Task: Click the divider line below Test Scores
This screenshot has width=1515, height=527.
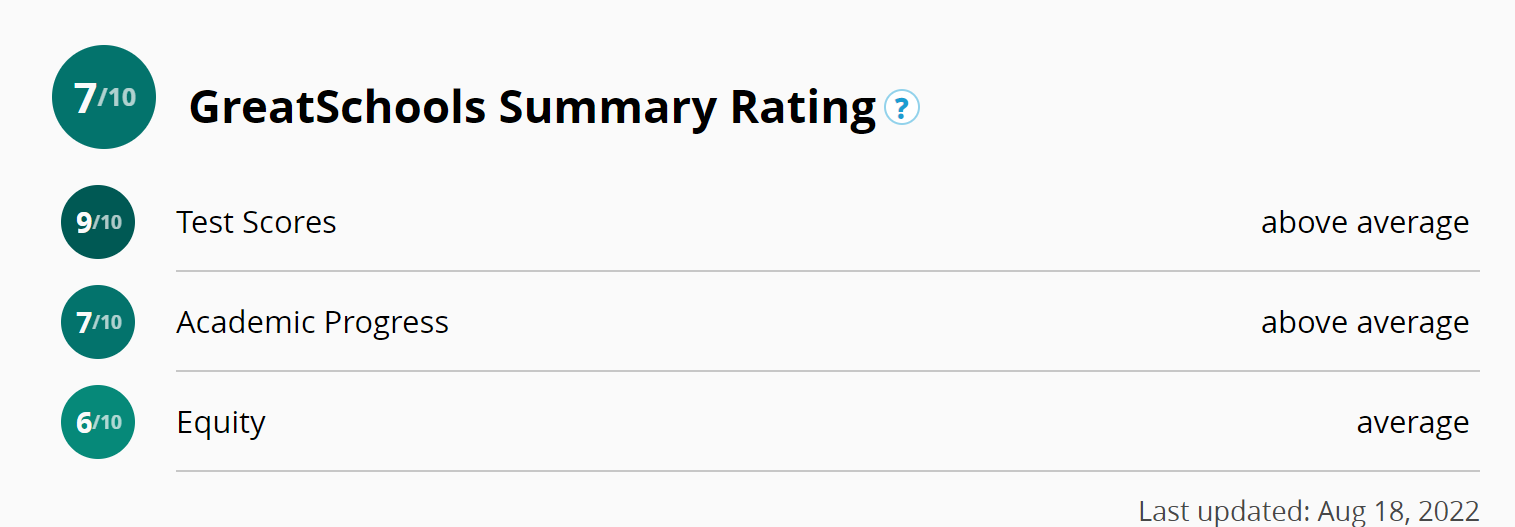Action: [827, 271]
